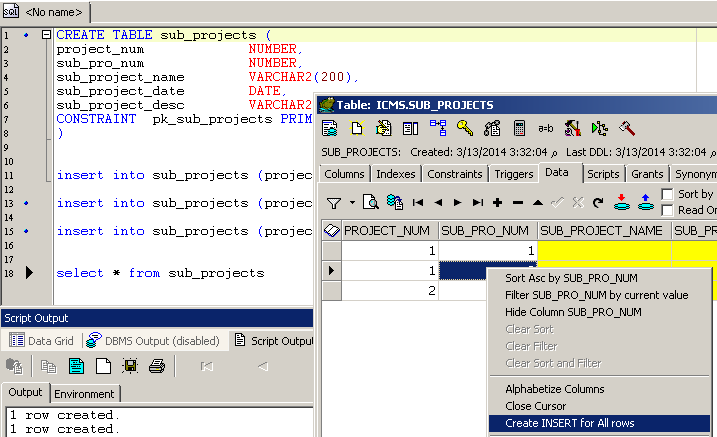This screenshot has height=437, width=717.
Task: Open the filter dropdown arrow
Action: [351, 203]
